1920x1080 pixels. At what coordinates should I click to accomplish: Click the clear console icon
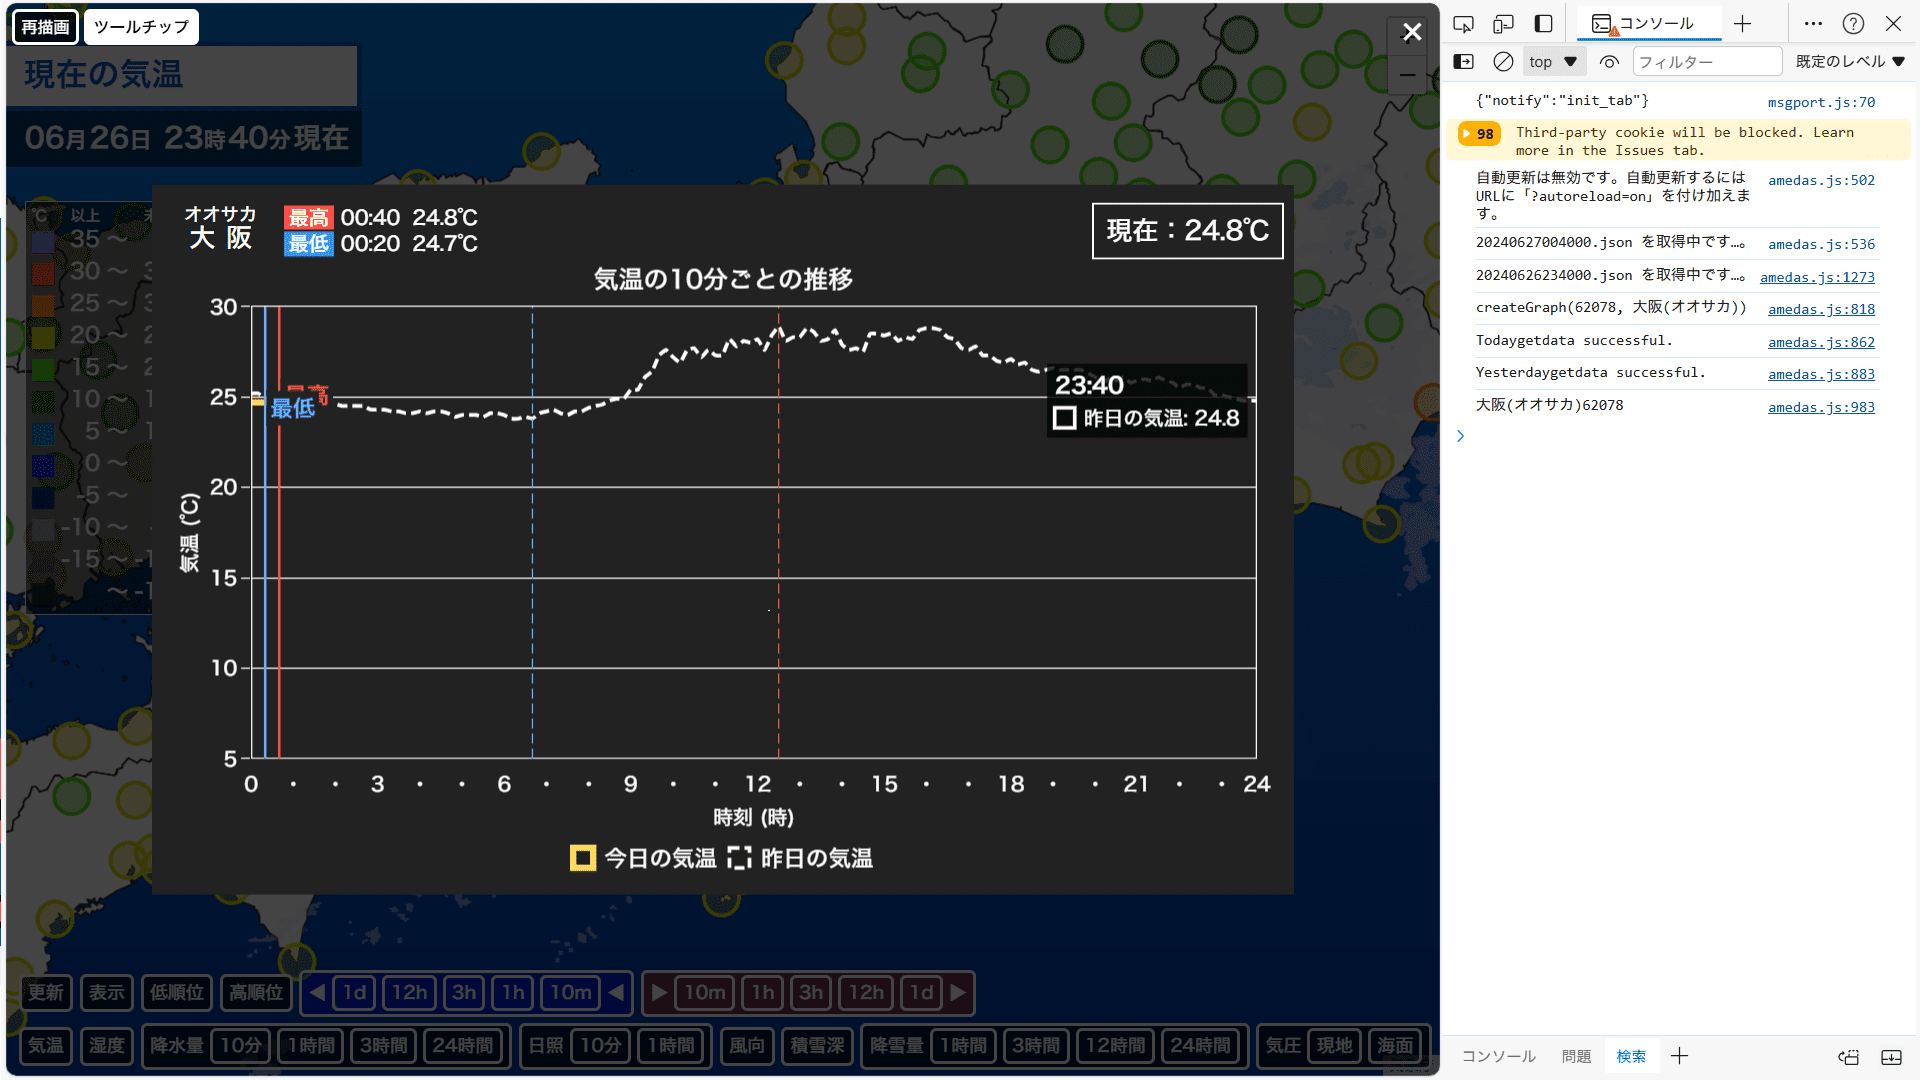pyautogui.click(x=1503, y=62)
